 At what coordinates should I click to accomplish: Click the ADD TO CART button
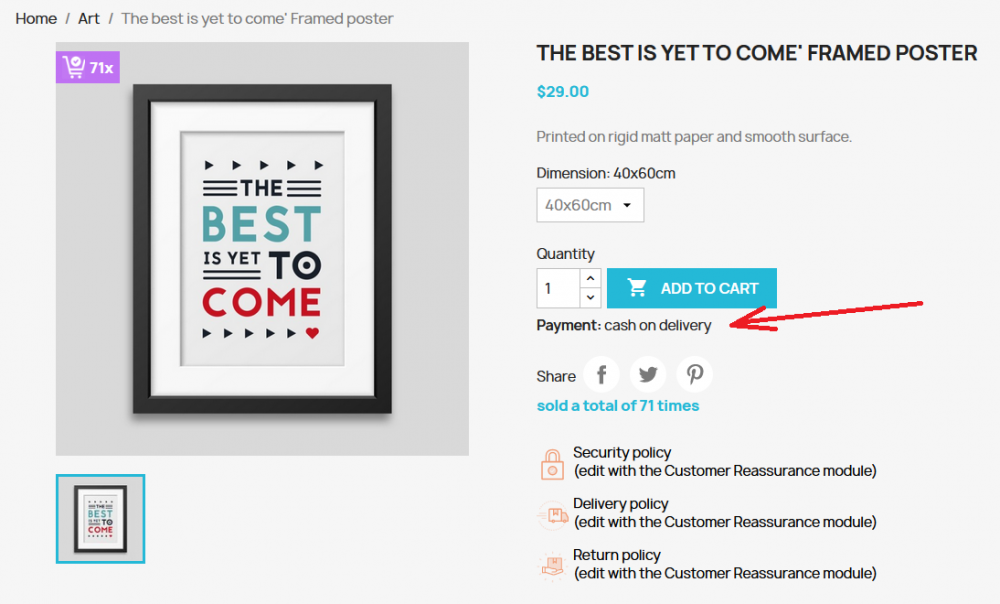click(x=692, y=288)
